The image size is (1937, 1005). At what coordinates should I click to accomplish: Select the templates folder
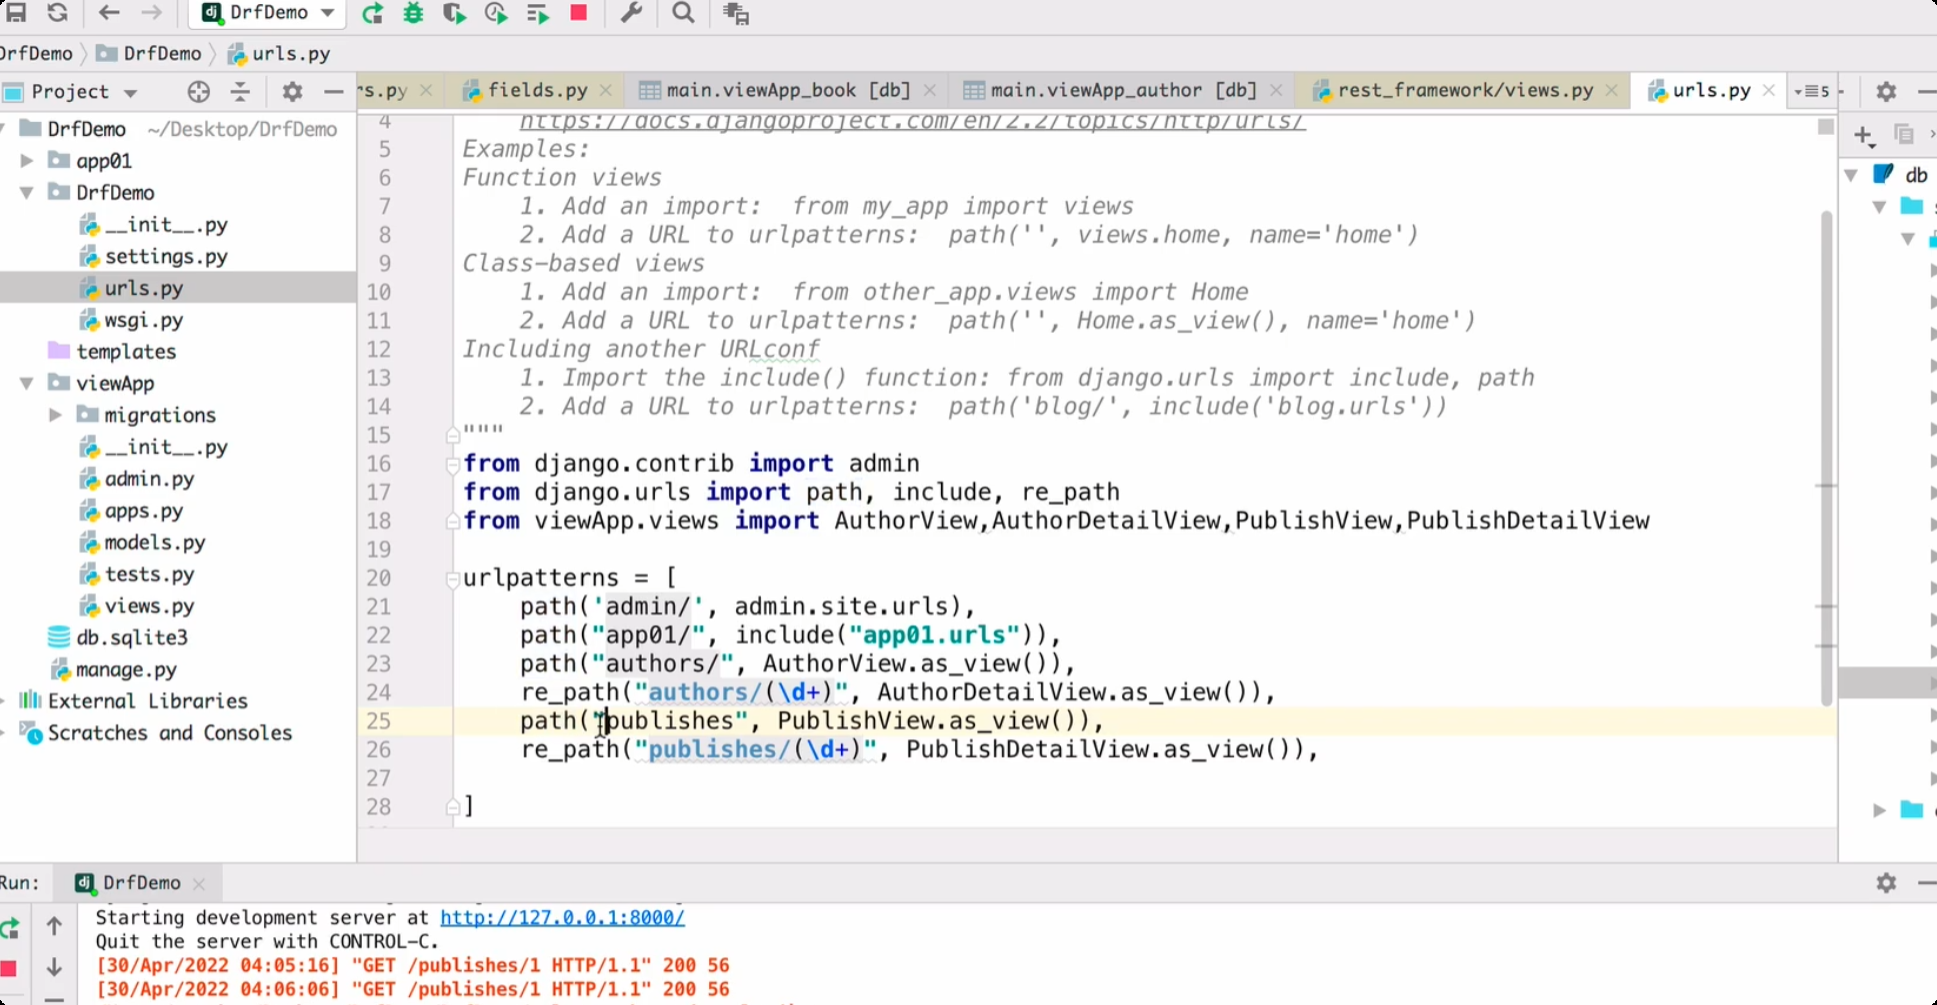[126, 352]
